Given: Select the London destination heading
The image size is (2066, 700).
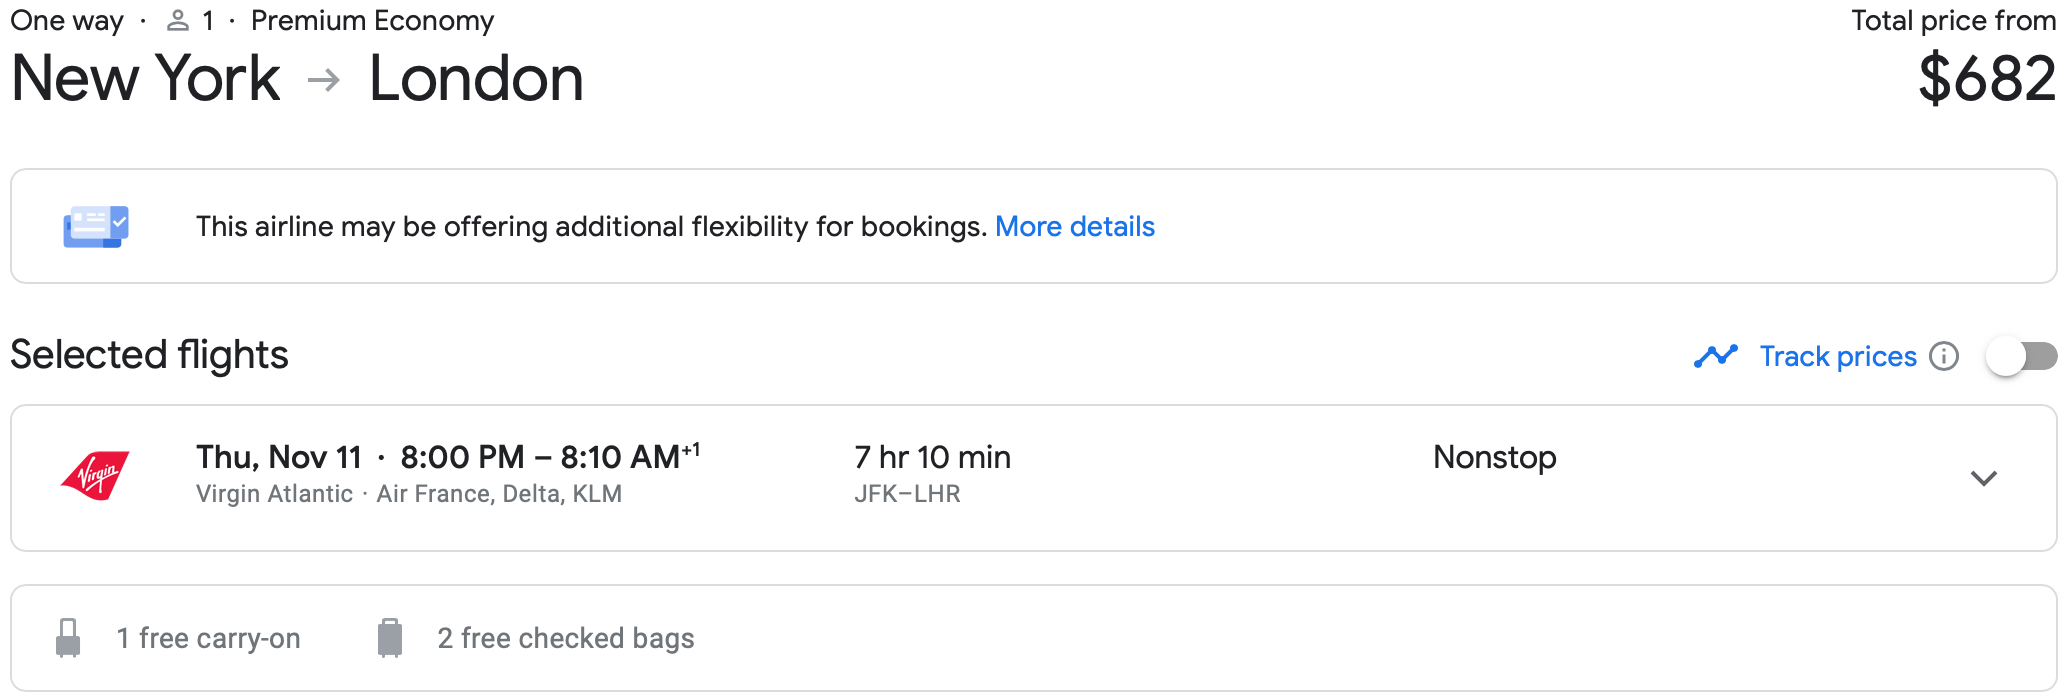Looking at the screenshot, I should tap(476, 79).
